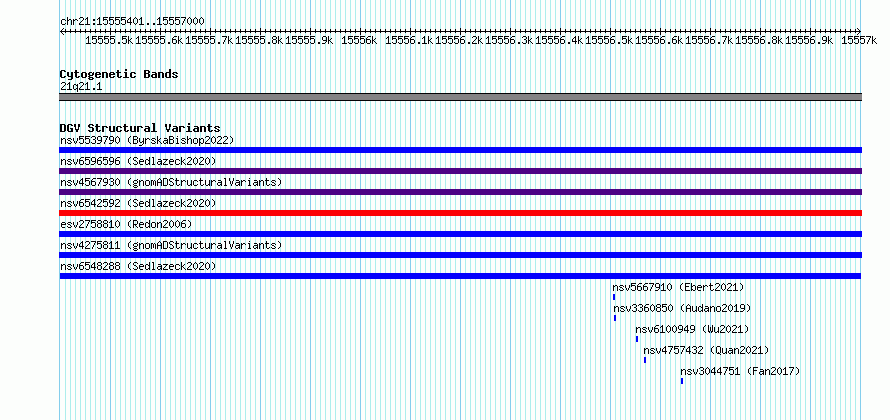Click the 15556.4k ruler position
This screenshot has width=890, height=420.
(559, 40)
